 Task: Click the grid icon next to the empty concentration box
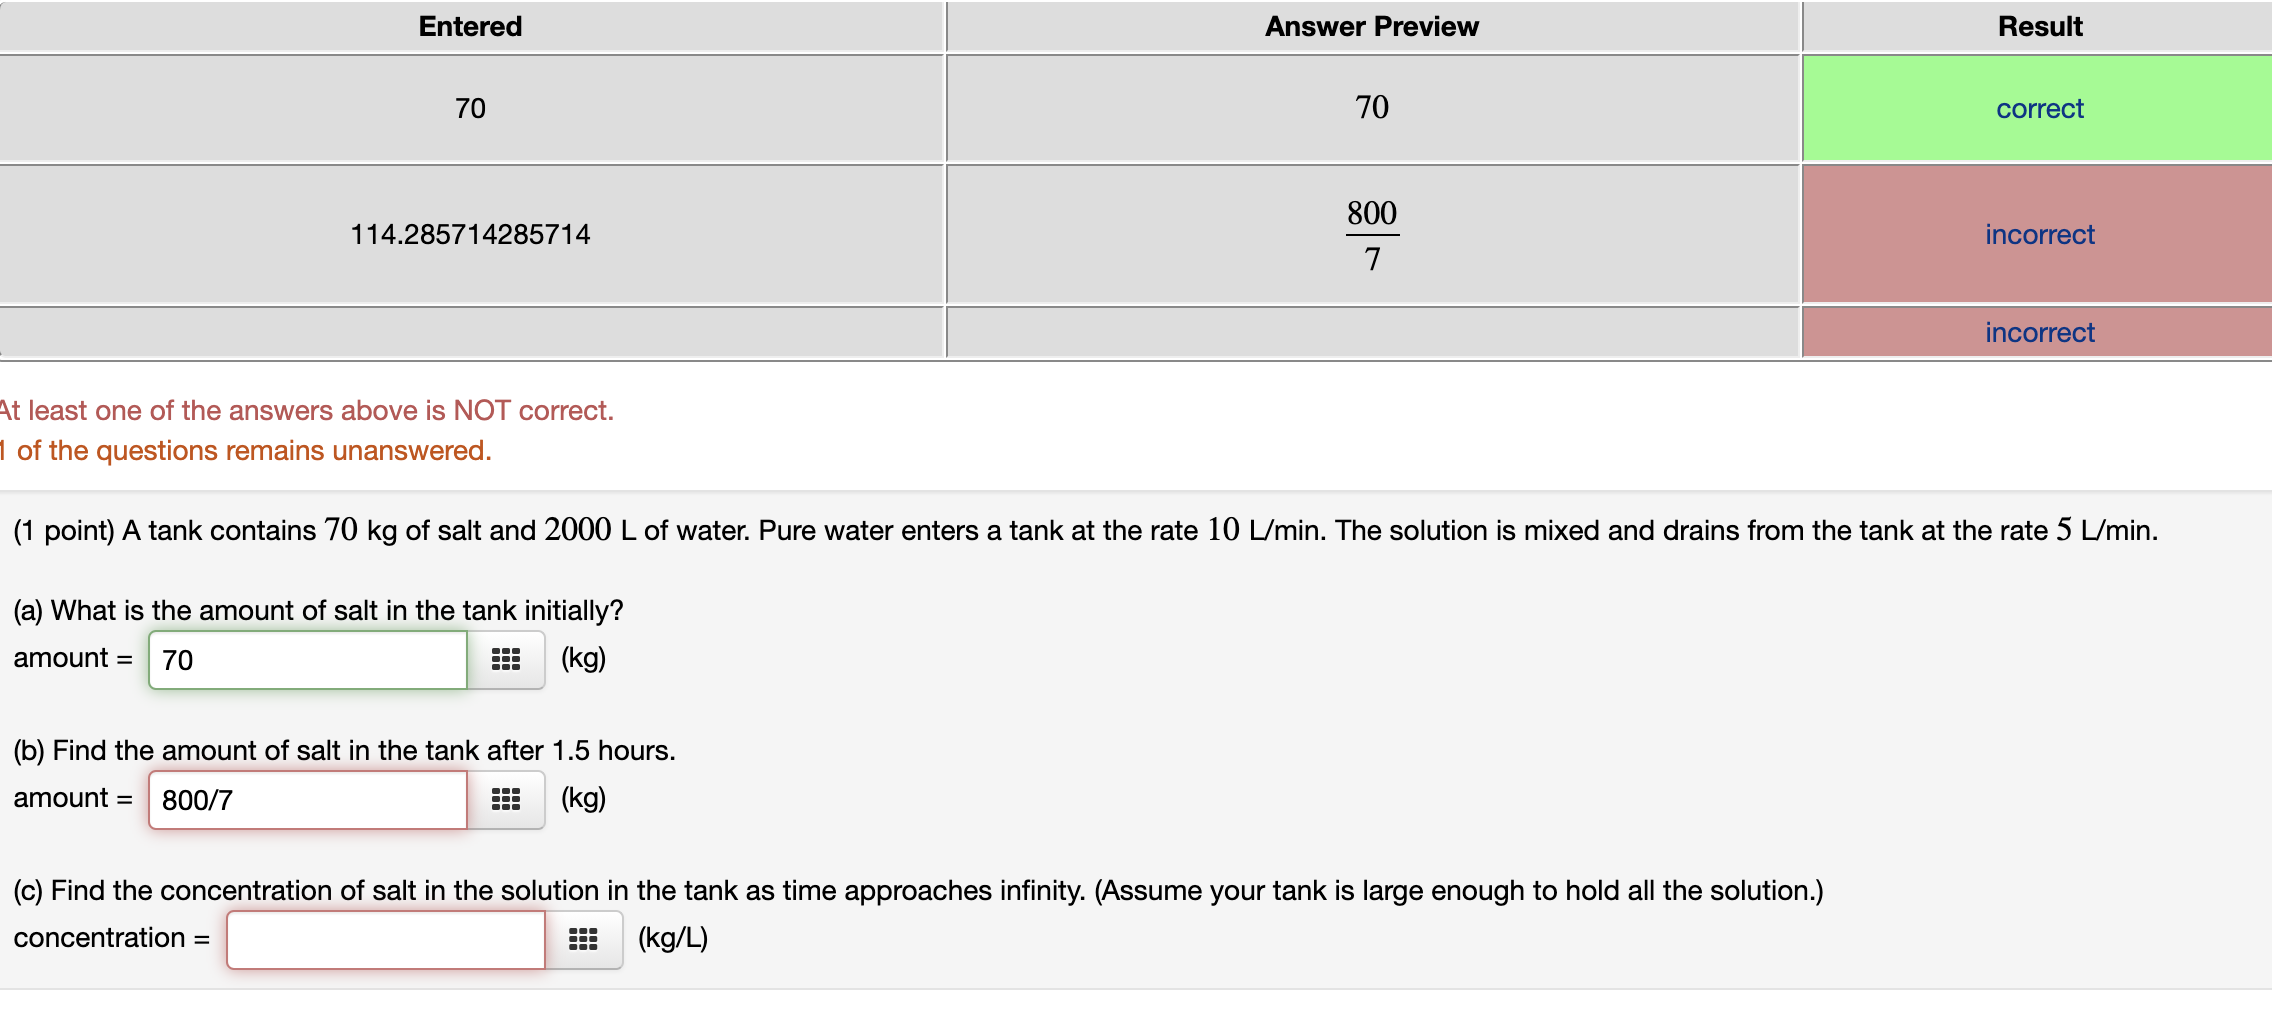(584, 938)
